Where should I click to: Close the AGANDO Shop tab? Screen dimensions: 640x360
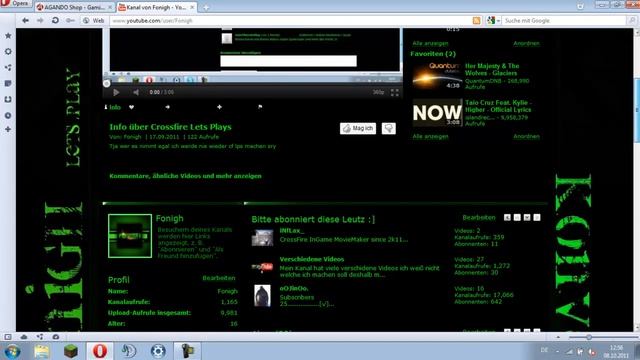click(x=110, y=7)
